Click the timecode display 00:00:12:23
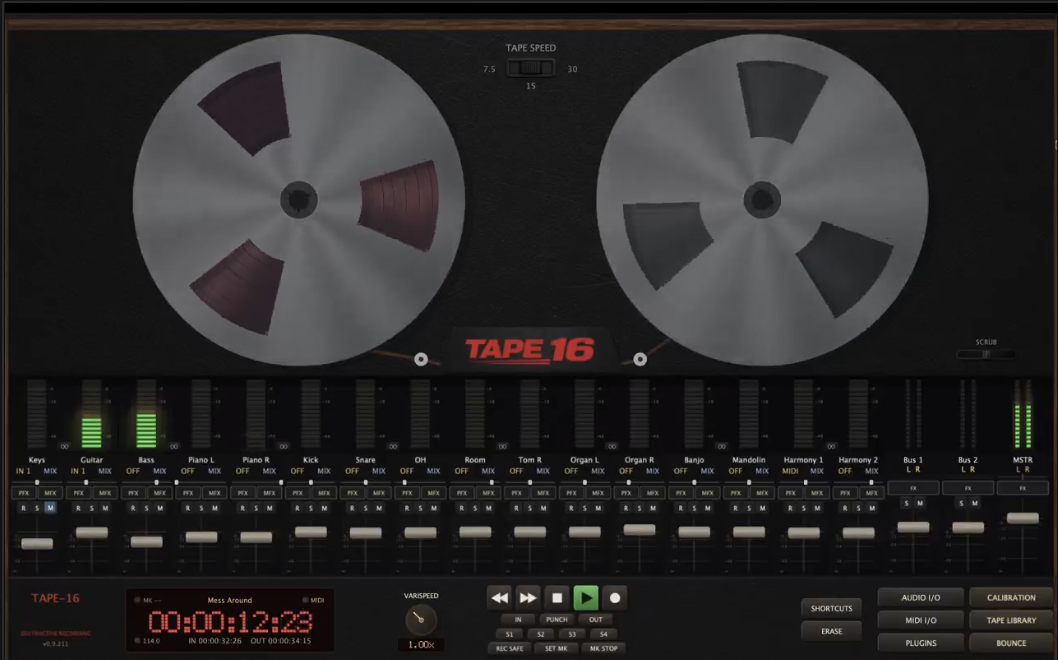1058x660 pixels. coord(230,622)
